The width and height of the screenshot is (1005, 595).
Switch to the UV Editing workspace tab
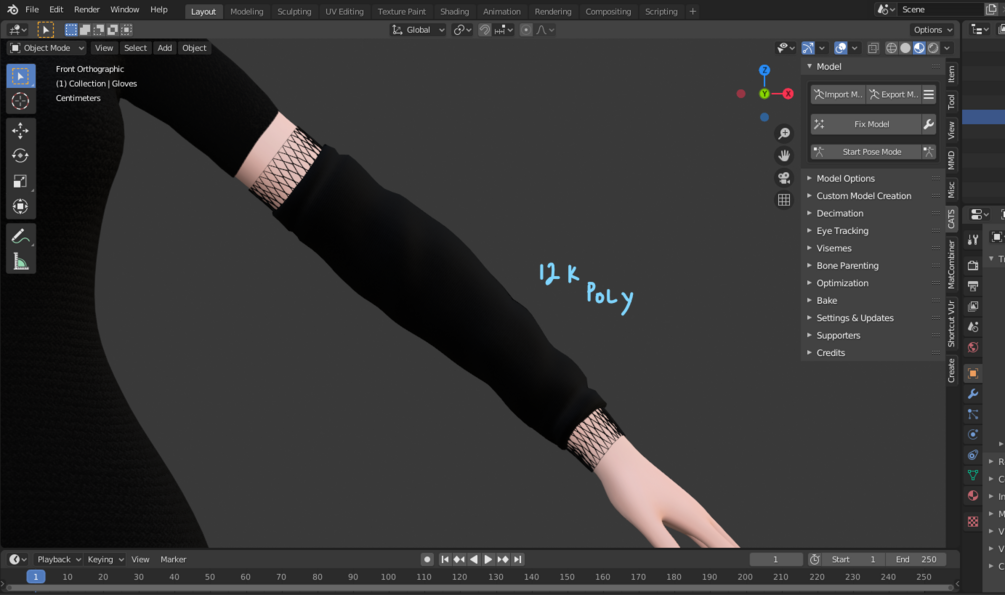[x=344, y=12]
